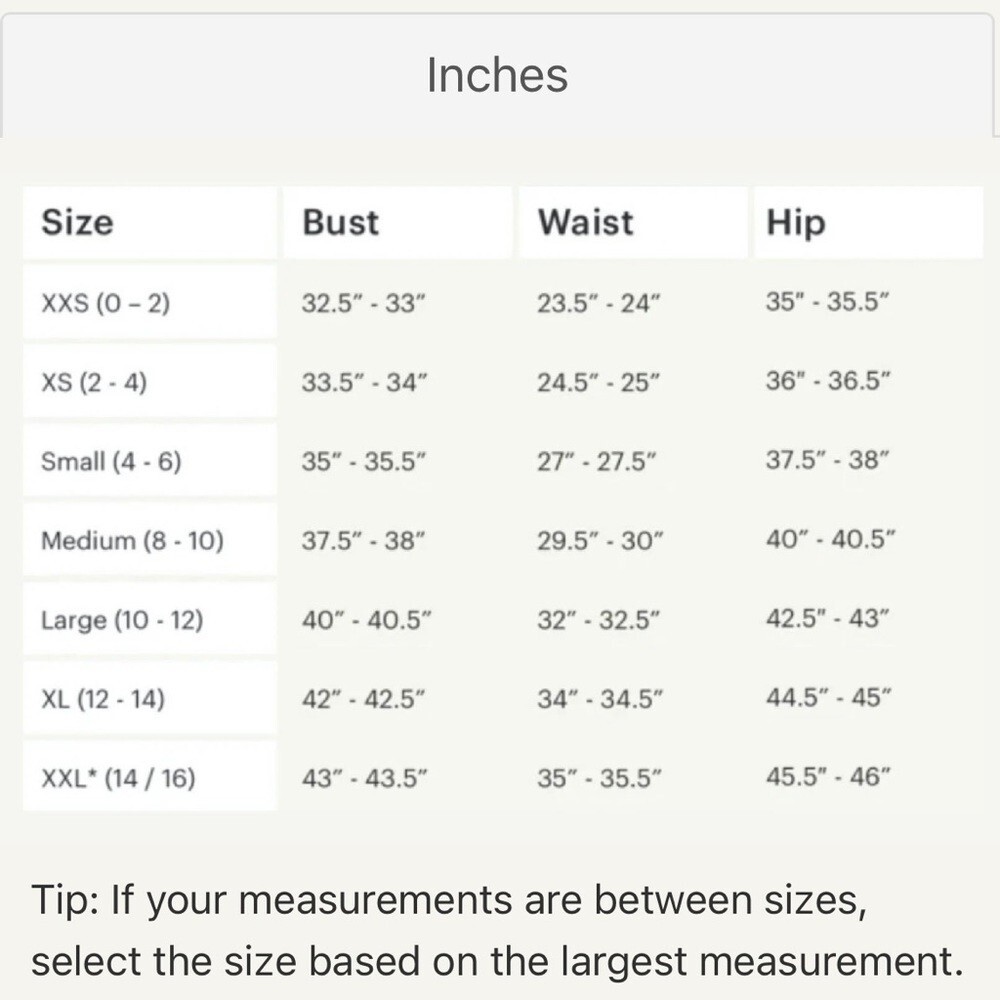This screenshot has width=1000, height=1000.
Task: Select the XL (12 - 14) size row
Action: pos(103,699)
